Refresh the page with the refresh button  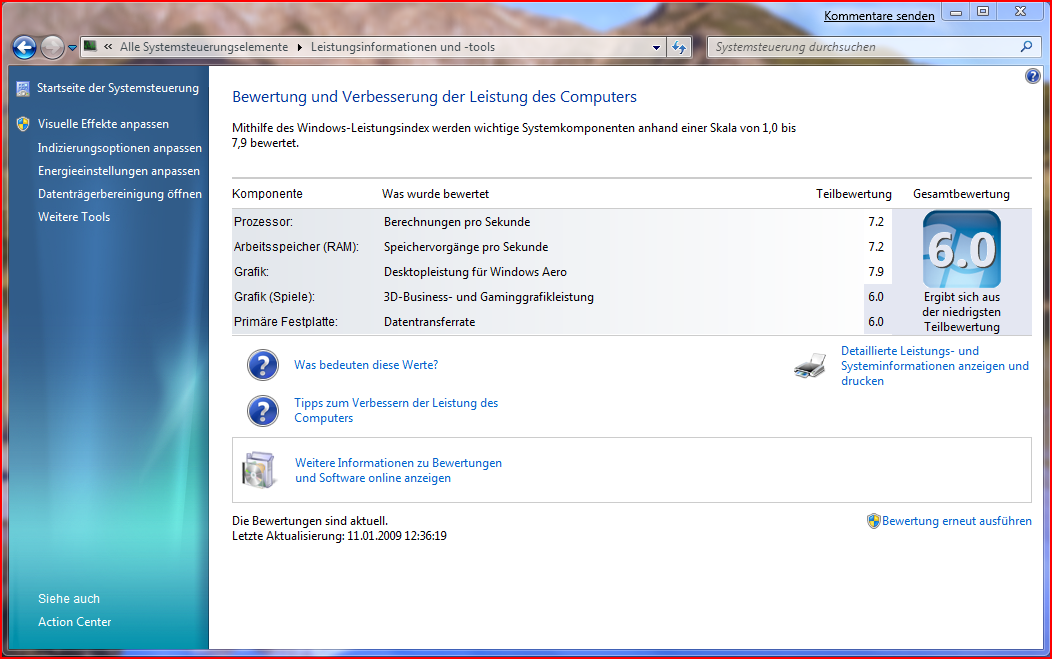click(679, 47)
